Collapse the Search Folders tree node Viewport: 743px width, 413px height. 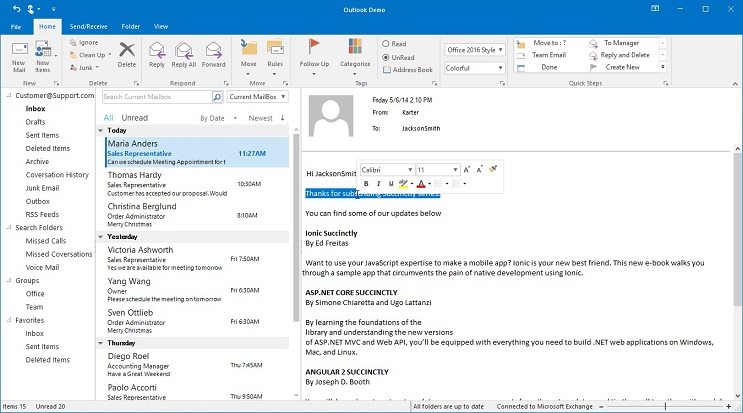point(9,227)
